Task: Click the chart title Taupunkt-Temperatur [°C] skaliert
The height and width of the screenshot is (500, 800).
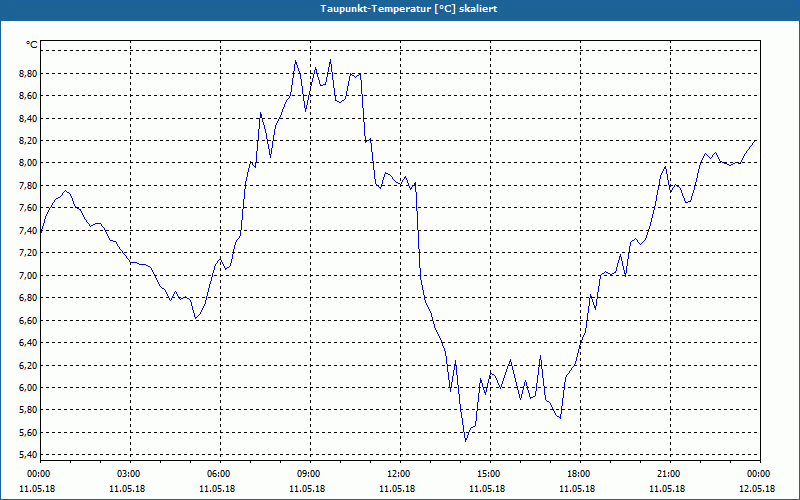Action: pyautogui.click(x=409, y=9)
